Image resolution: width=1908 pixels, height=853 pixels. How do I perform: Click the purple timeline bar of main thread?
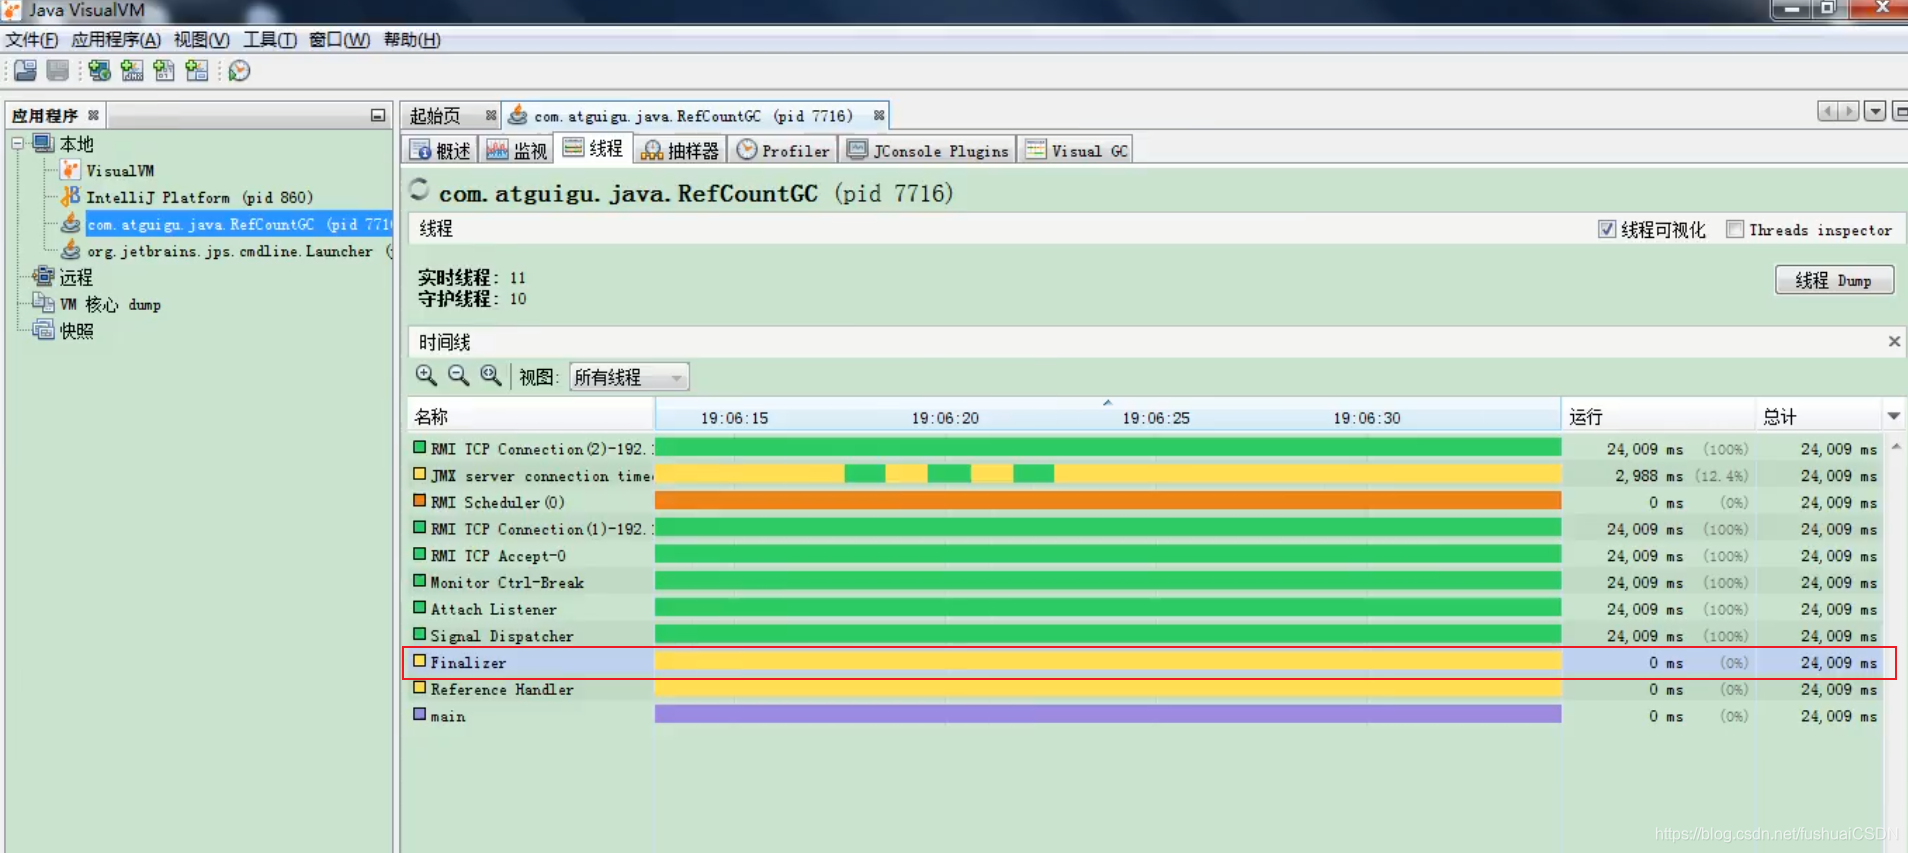coord(1108,714)
